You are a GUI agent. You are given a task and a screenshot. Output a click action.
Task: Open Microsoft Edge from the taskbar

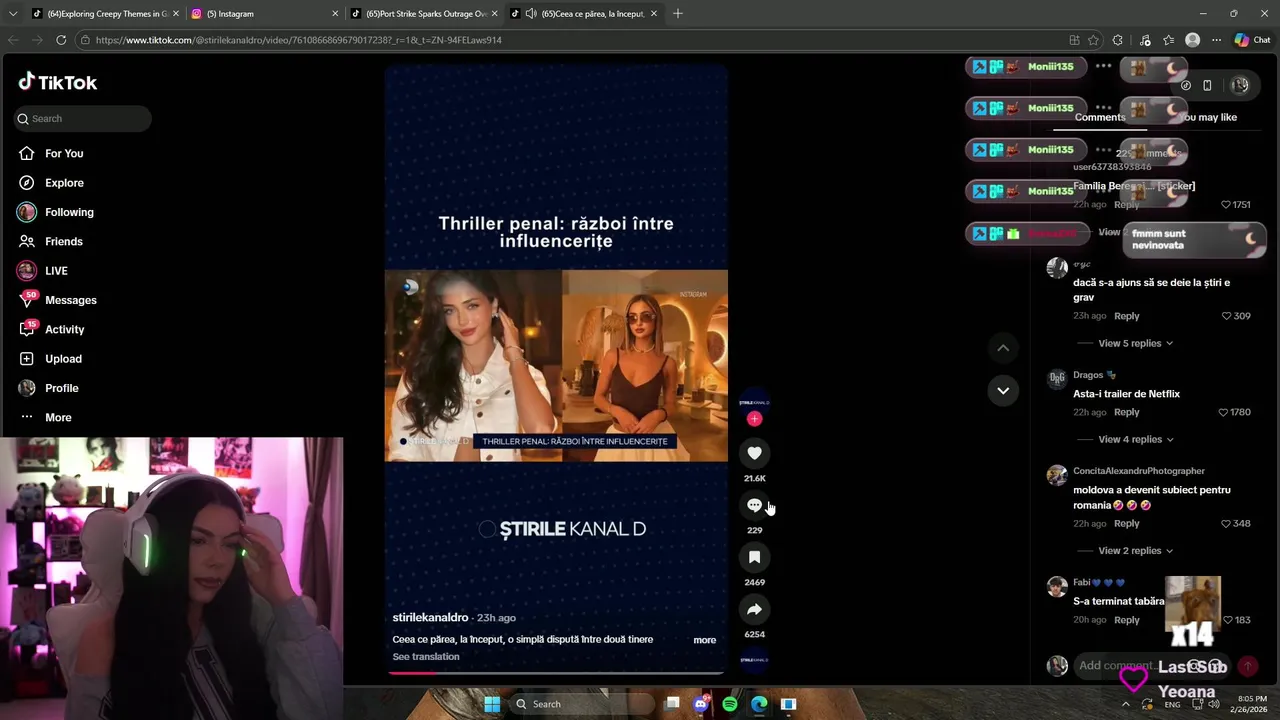click(x=759, y=704)
